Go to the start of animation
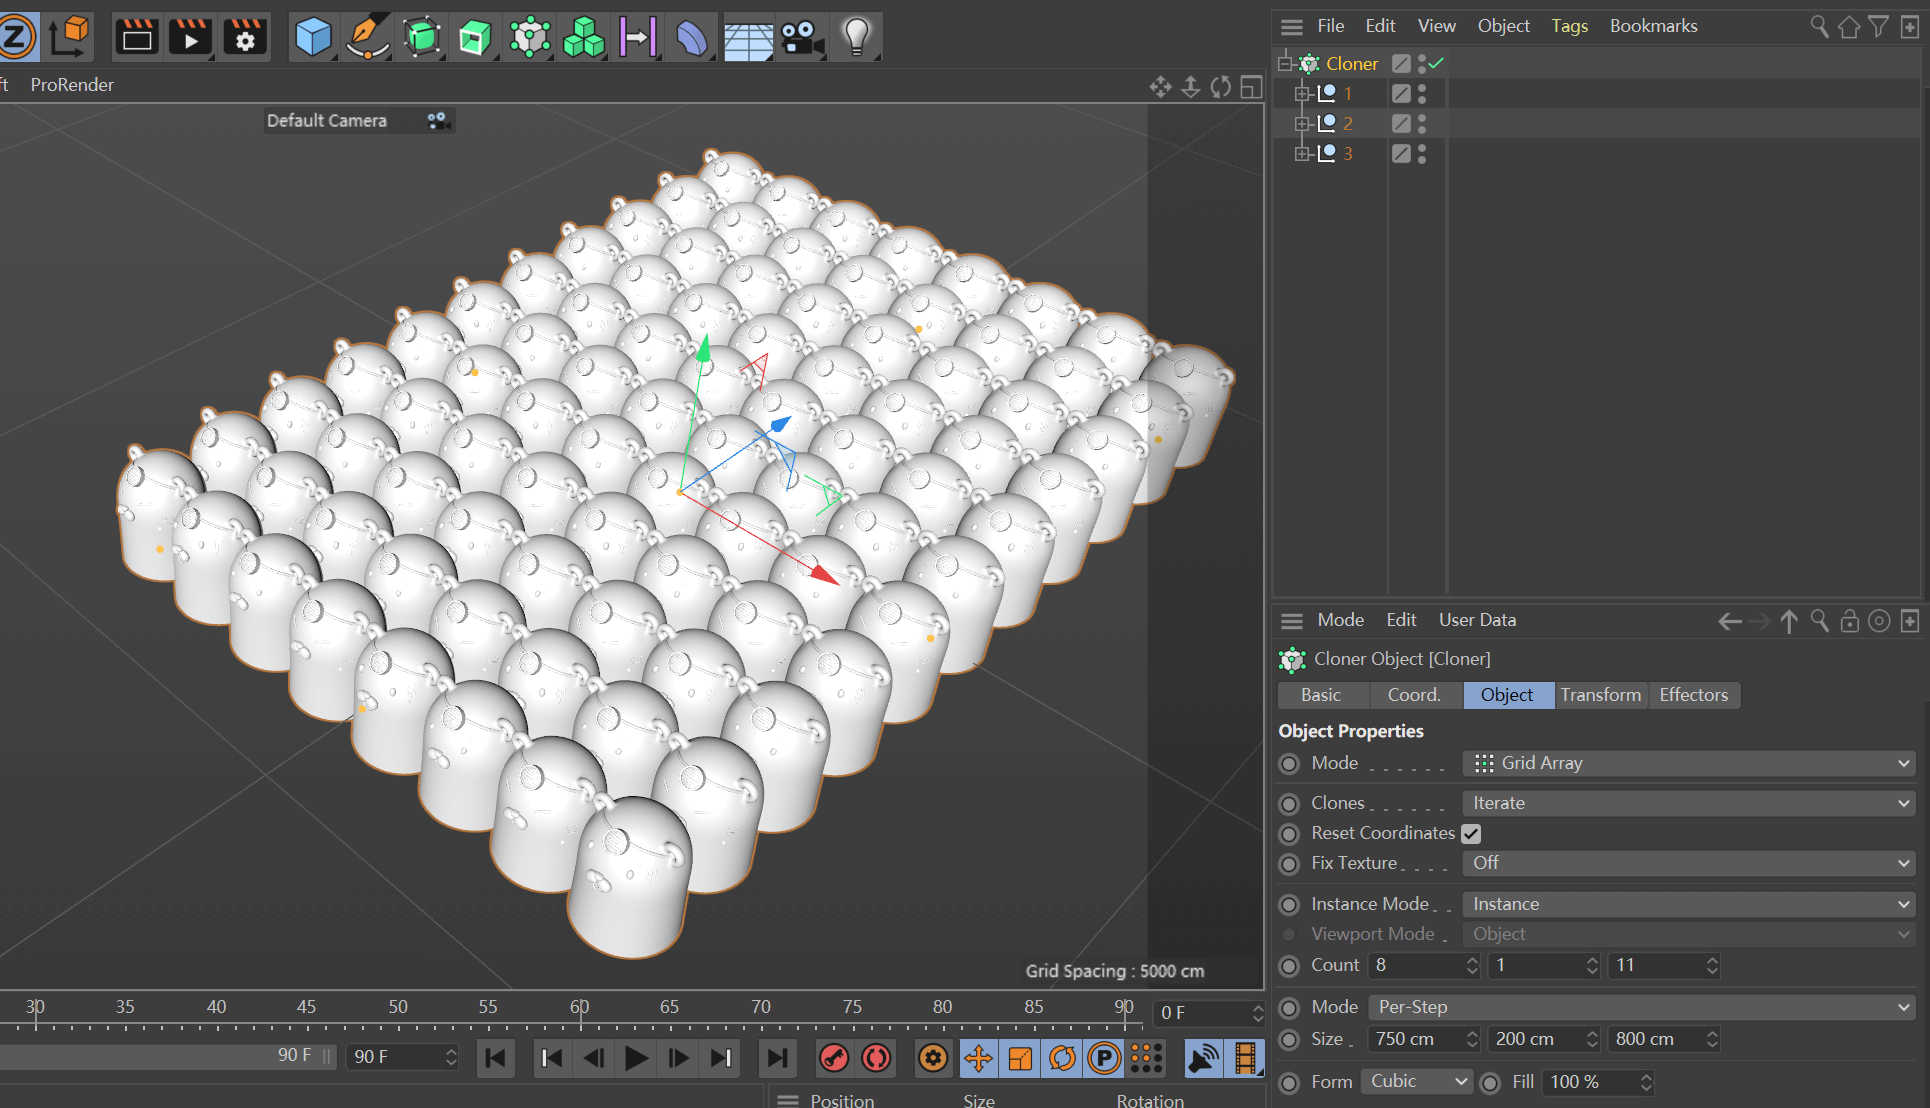 tap(495, 1058)
